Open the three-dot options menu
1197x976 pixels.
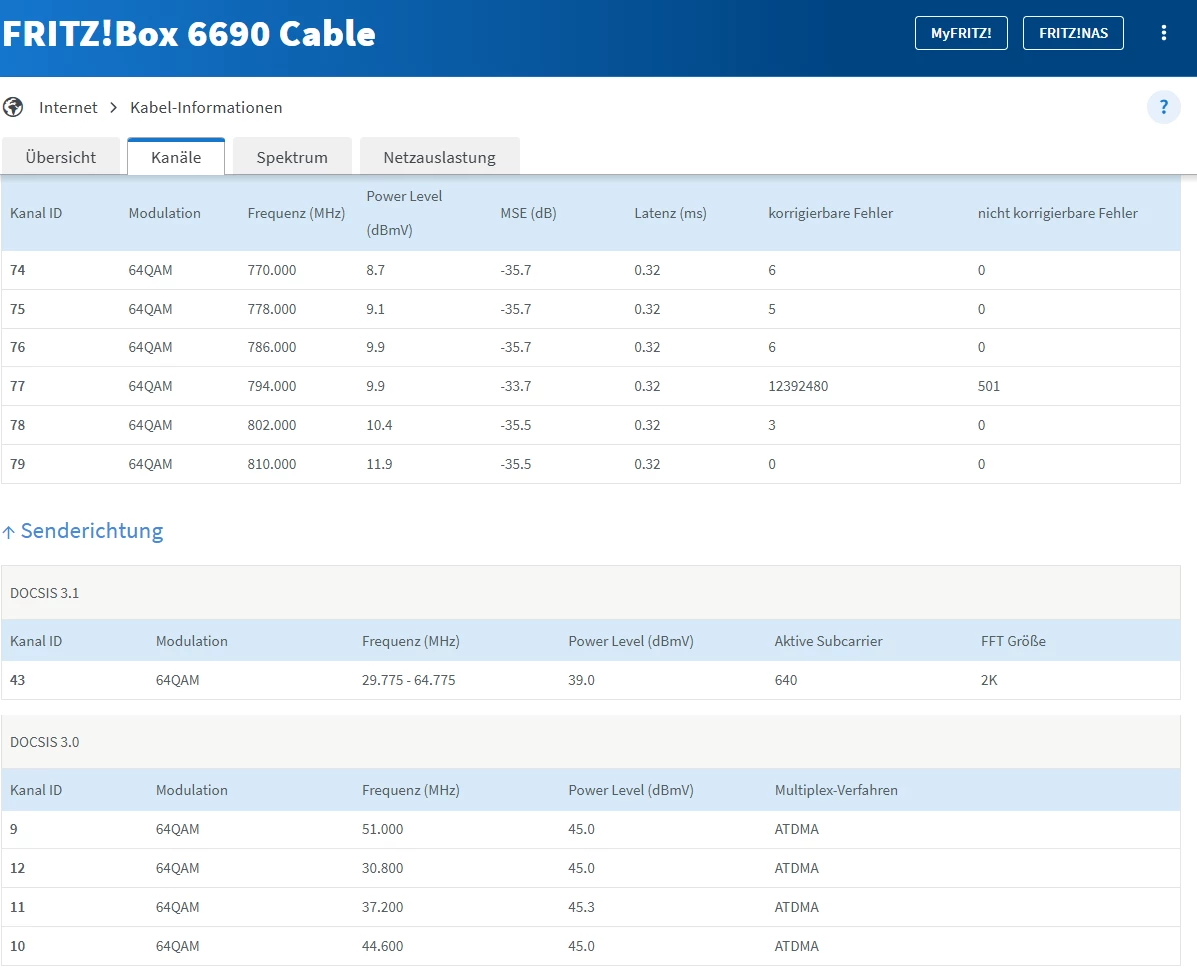click(1163, 33)
